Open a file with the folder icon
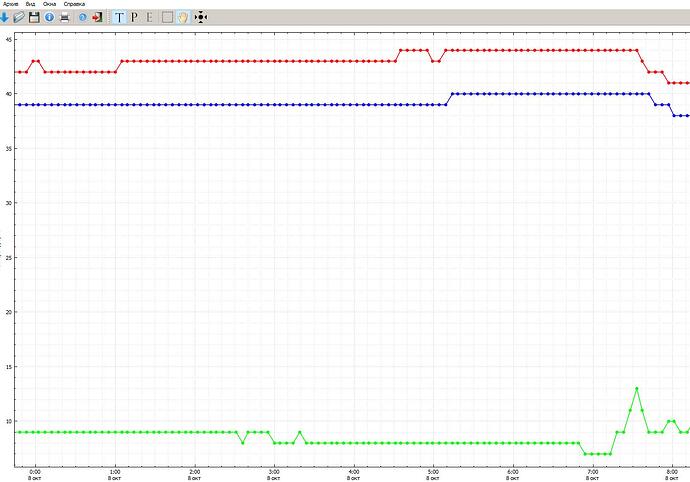The height and width of the screenshot is (482, 690). (x=19, y=18)
